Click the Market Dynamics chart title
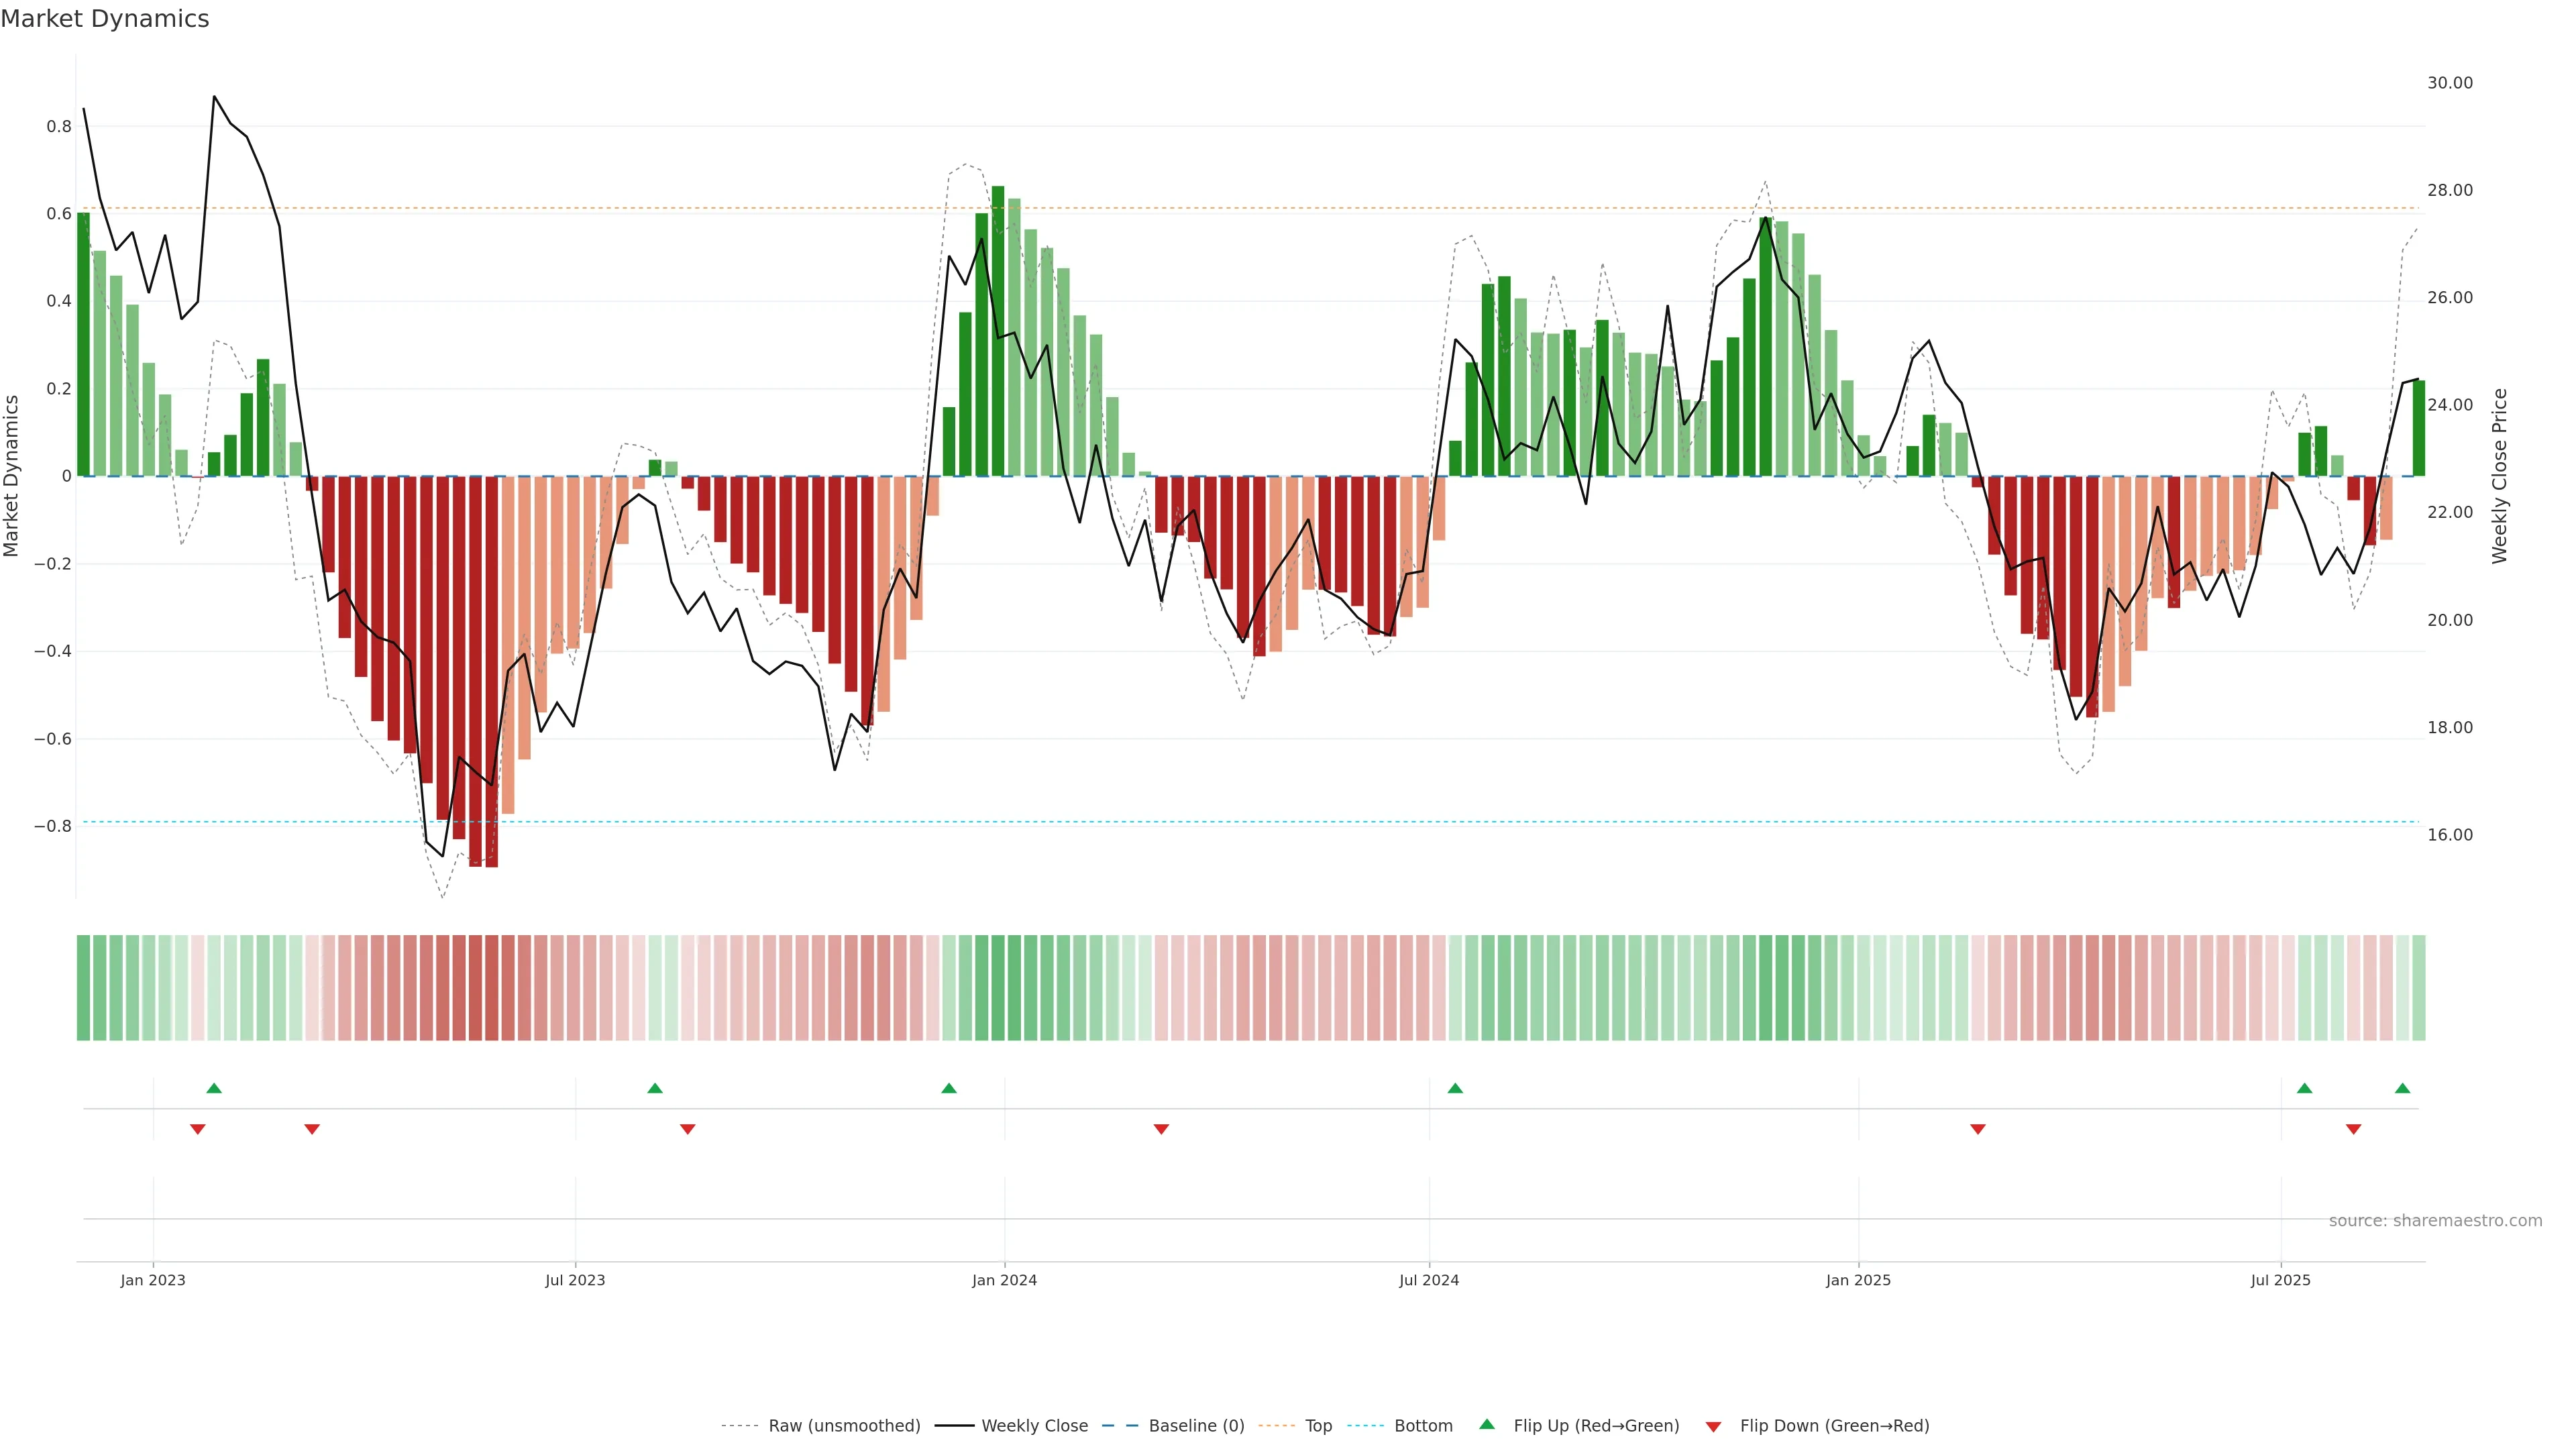 pyautogui.click(x=105, y=19)
